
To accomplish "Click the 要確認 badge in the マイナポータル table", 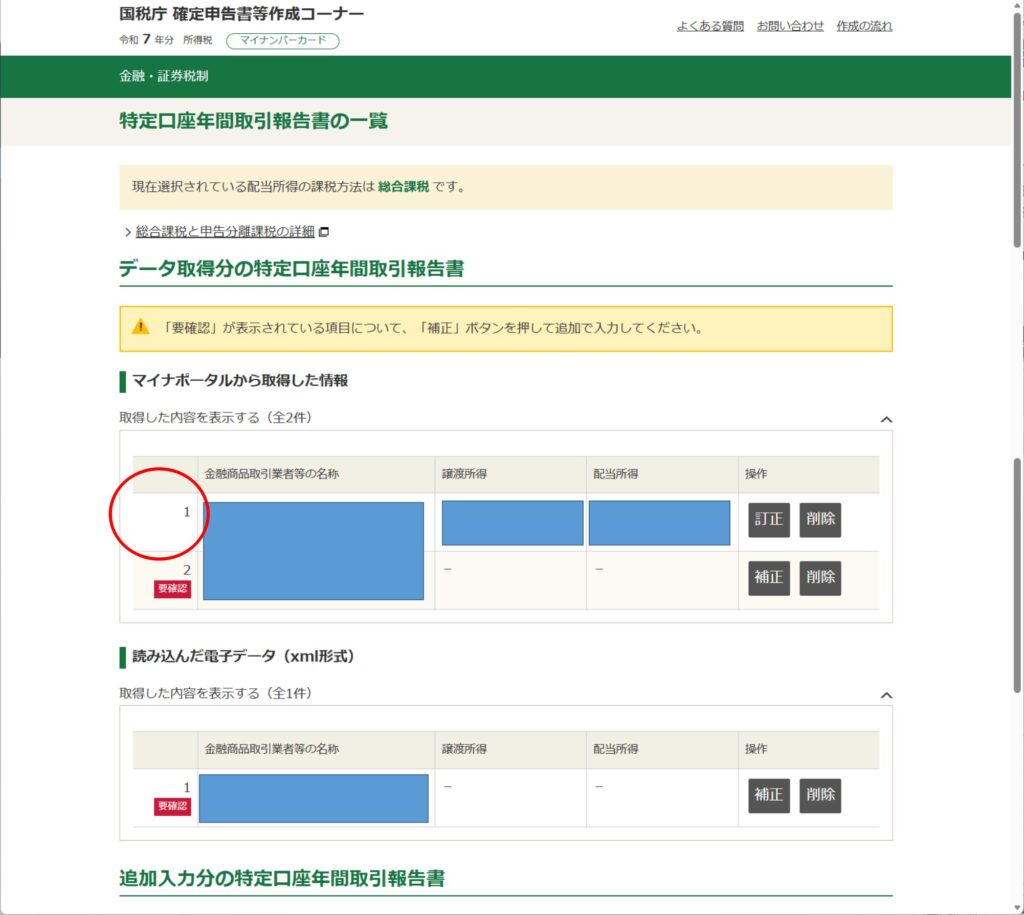I will (x=172, y=589).
